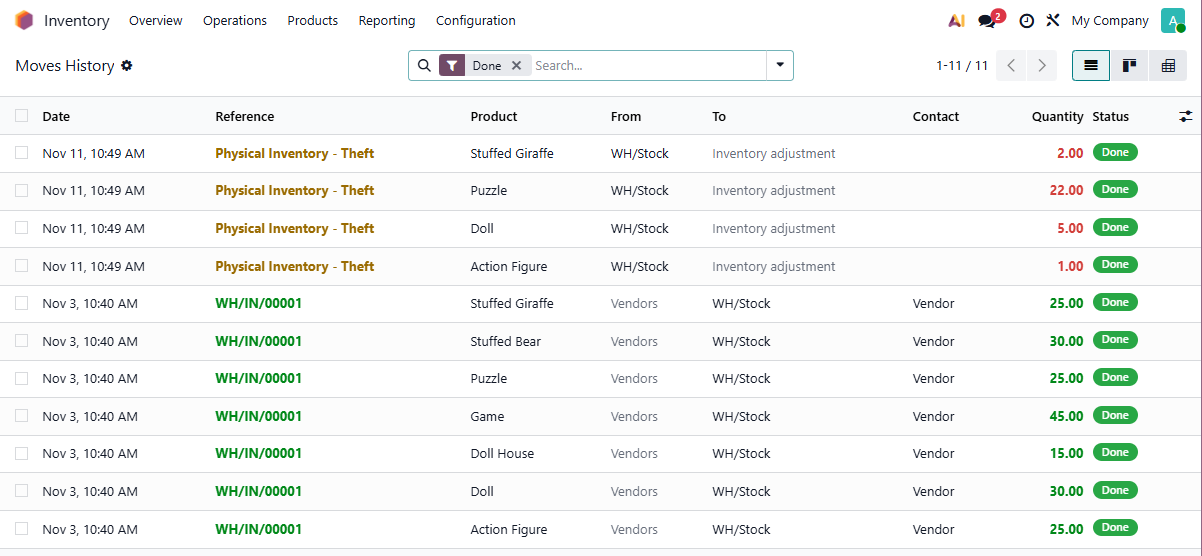Tick the Doll House row checkbox
The width and height of the screenshot is (1202, 556).
click(x=22, y=453)
